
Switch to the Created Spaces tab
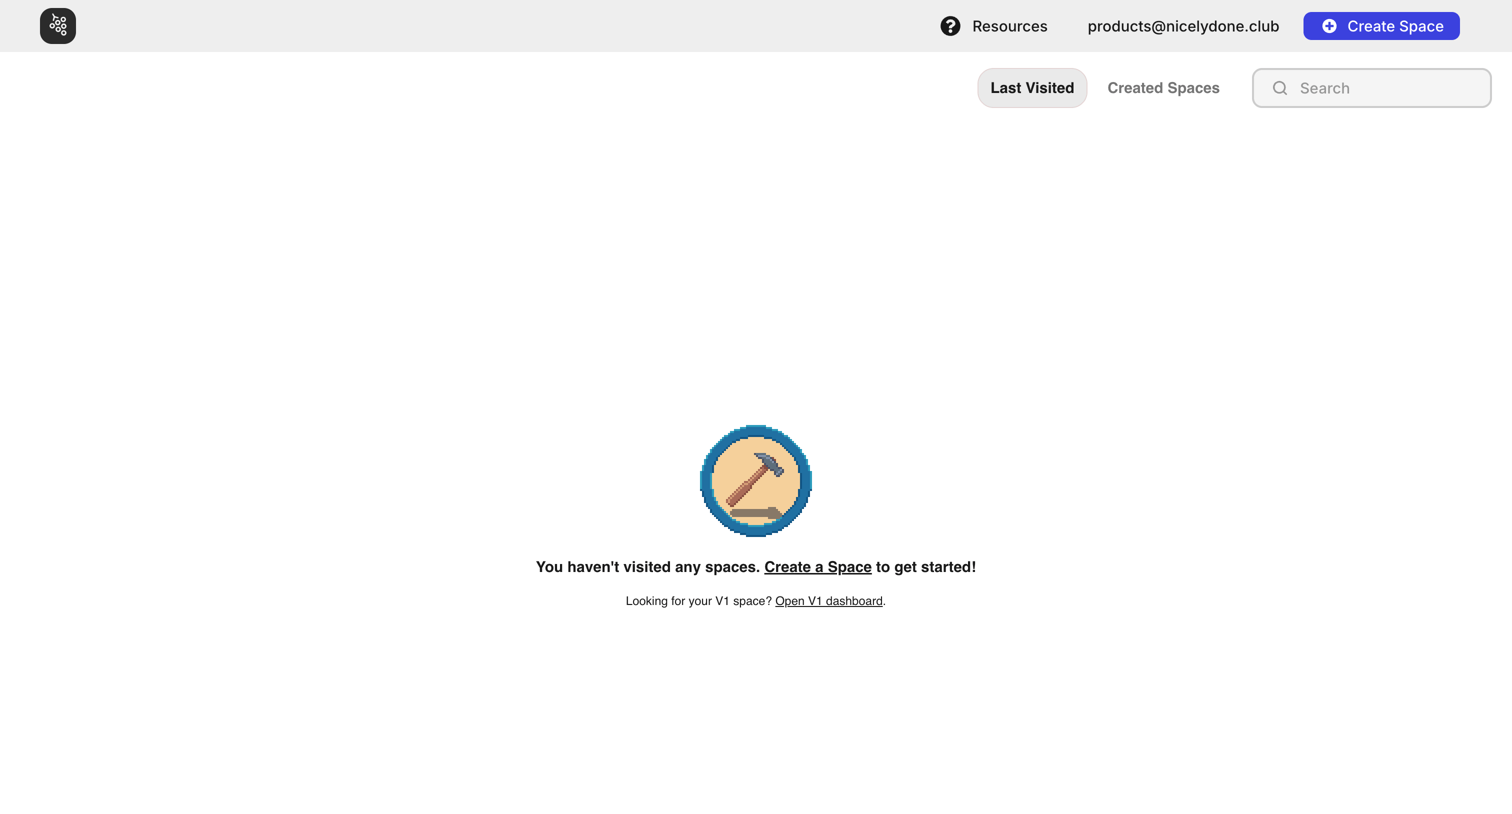coord(1163,88)
